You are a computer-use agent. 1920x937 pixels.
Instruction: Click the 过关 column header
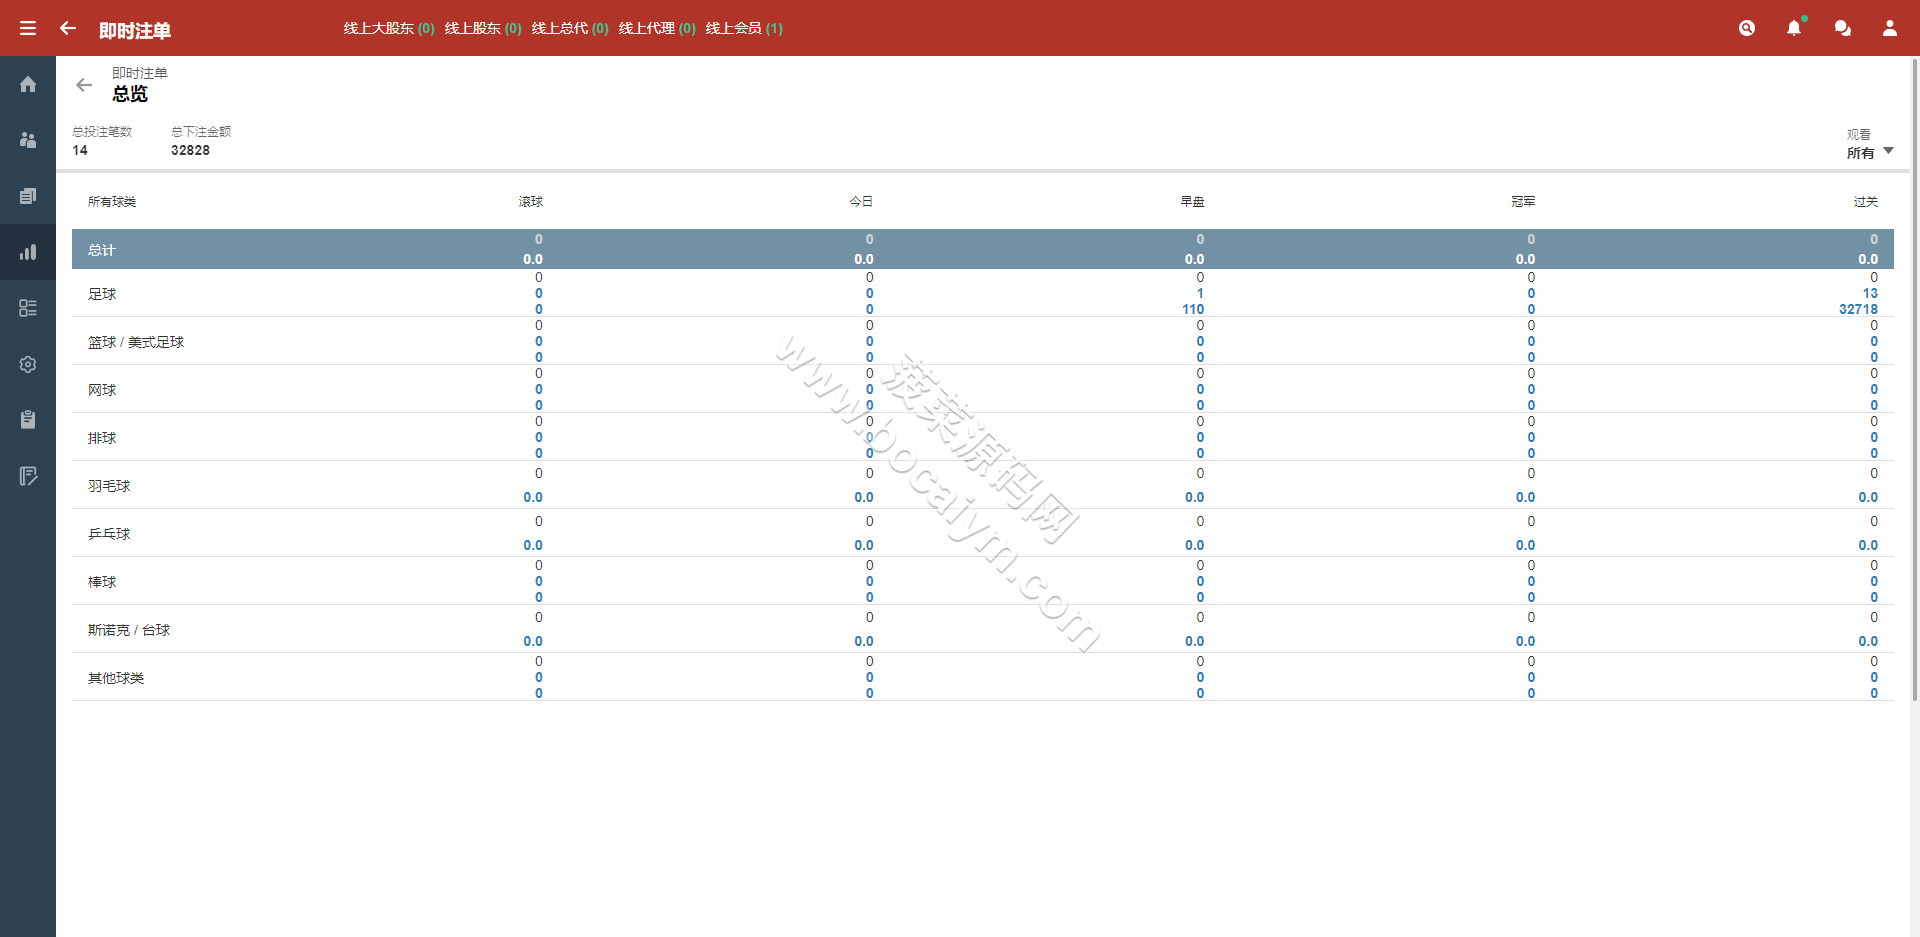pos(1865,202)
